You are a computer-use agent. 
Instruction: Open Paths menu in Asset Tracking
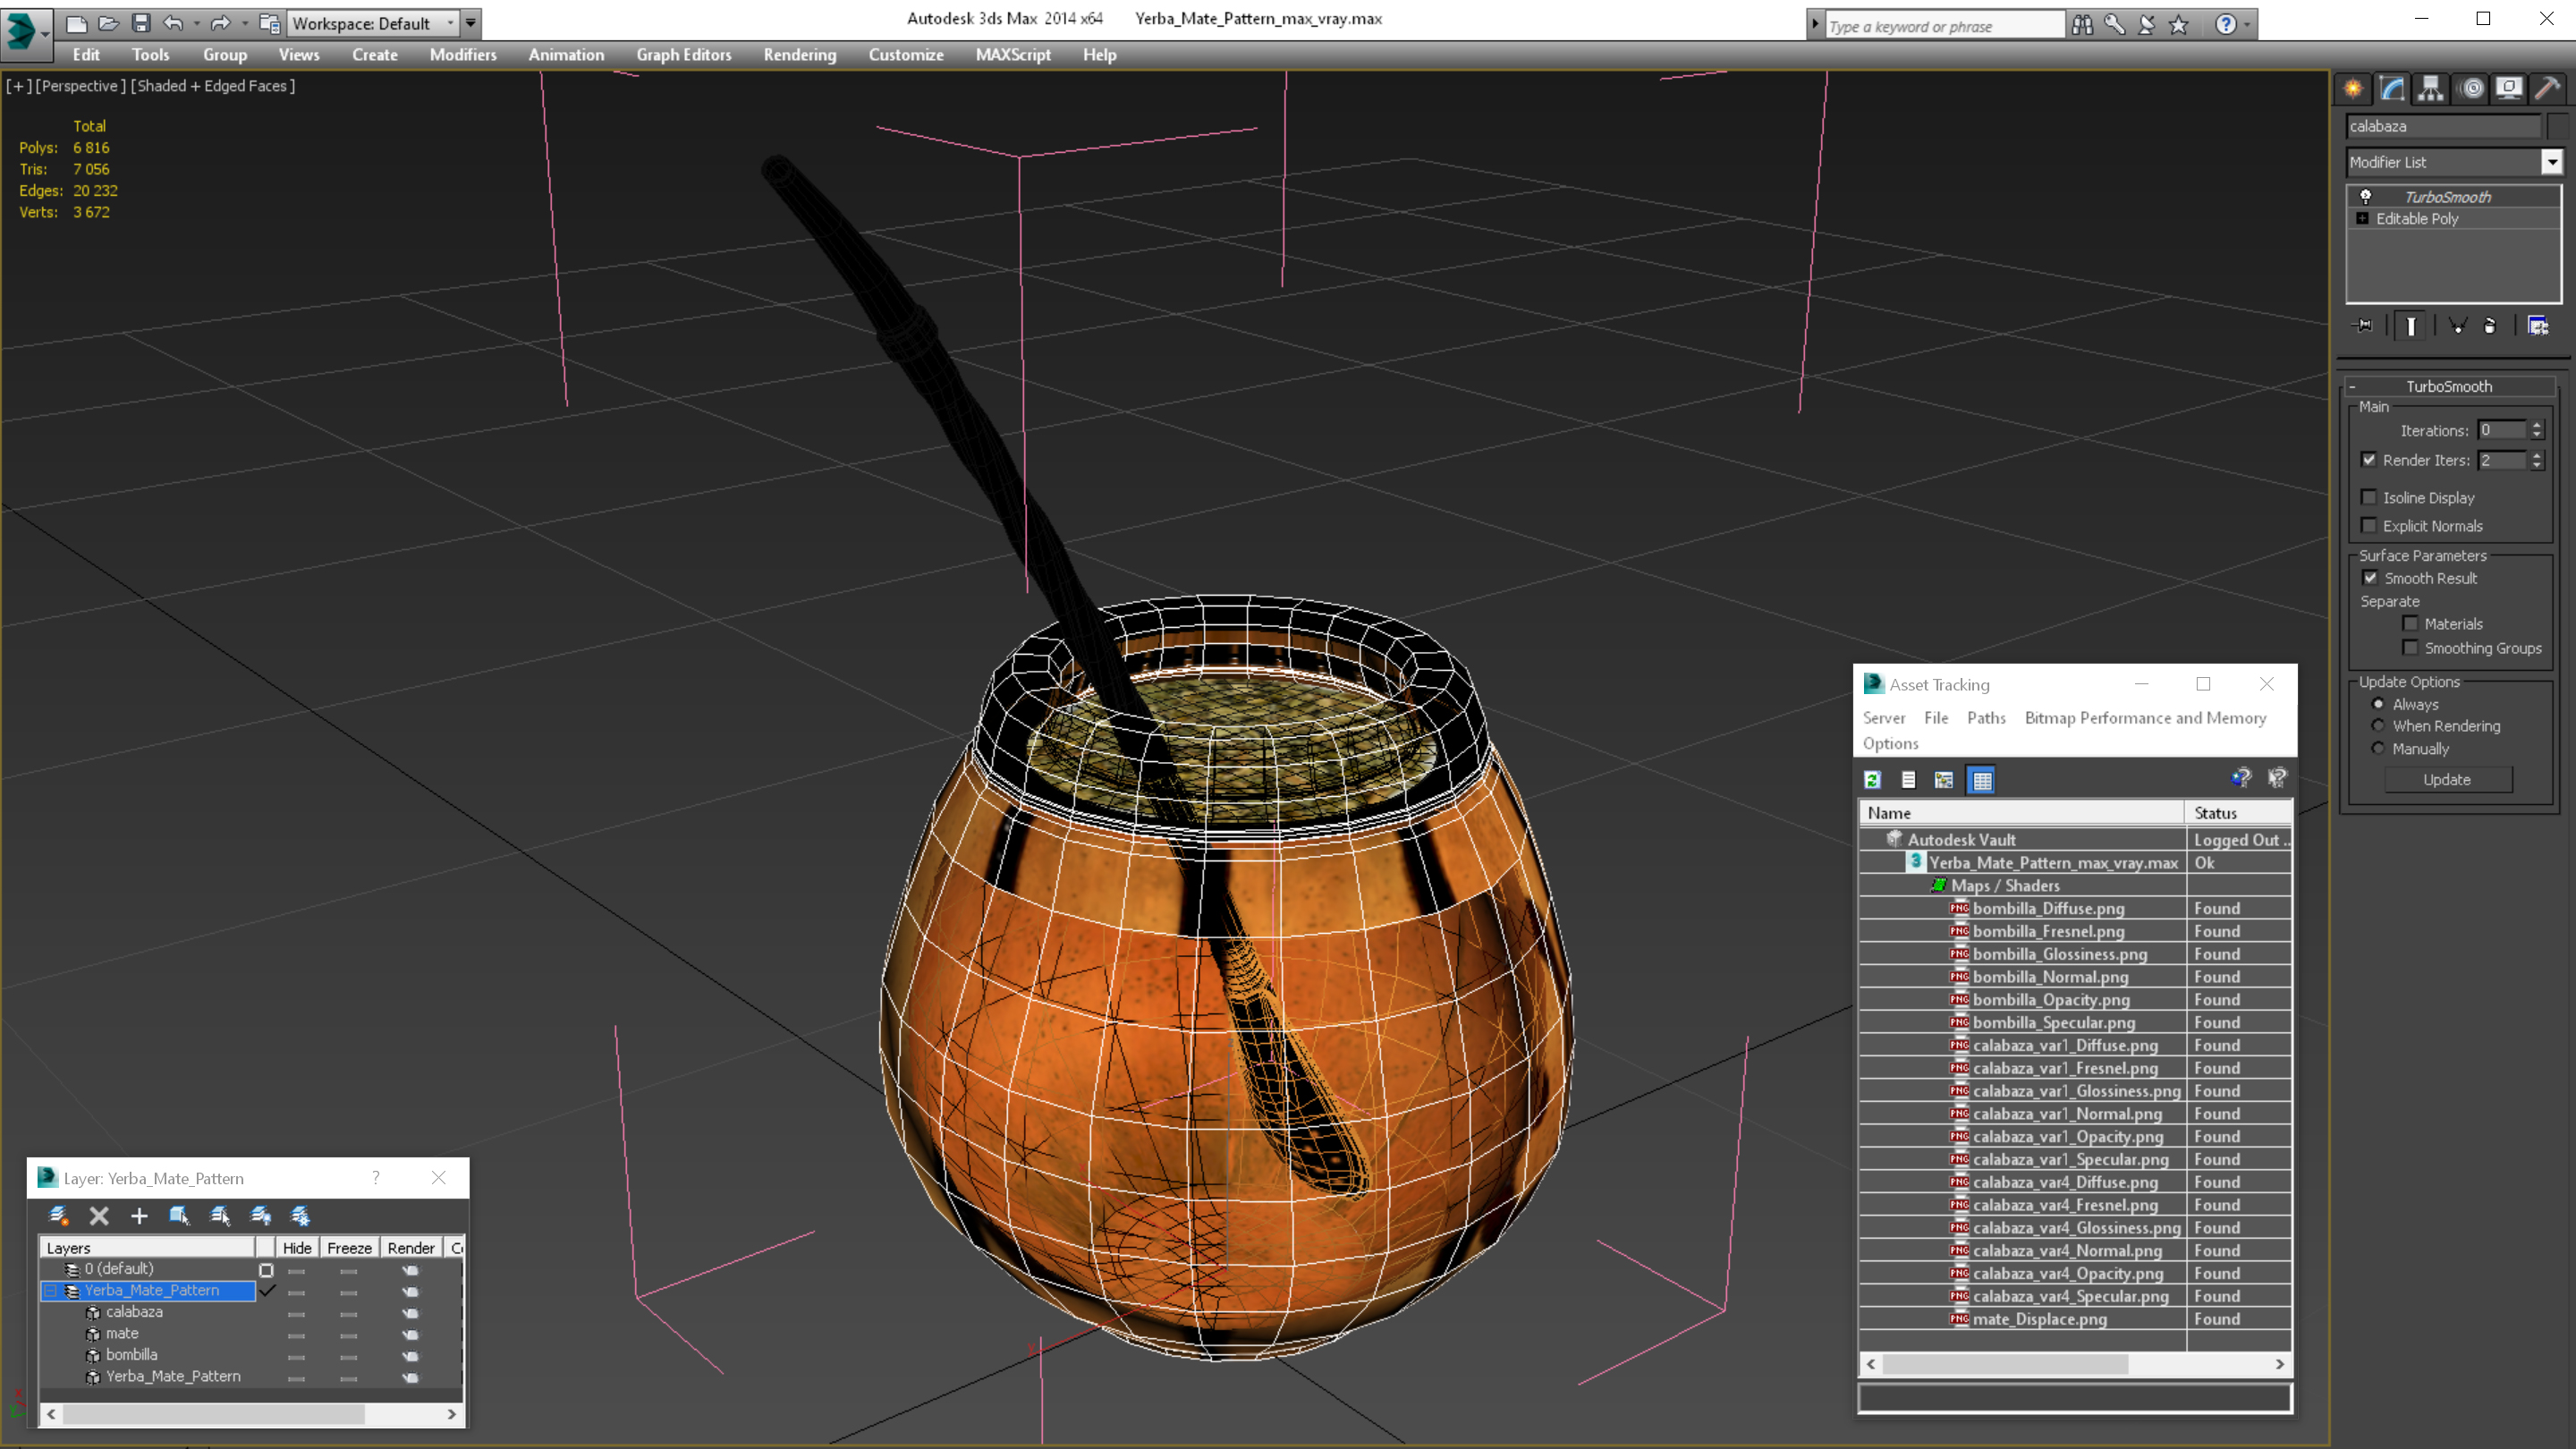1985,718
